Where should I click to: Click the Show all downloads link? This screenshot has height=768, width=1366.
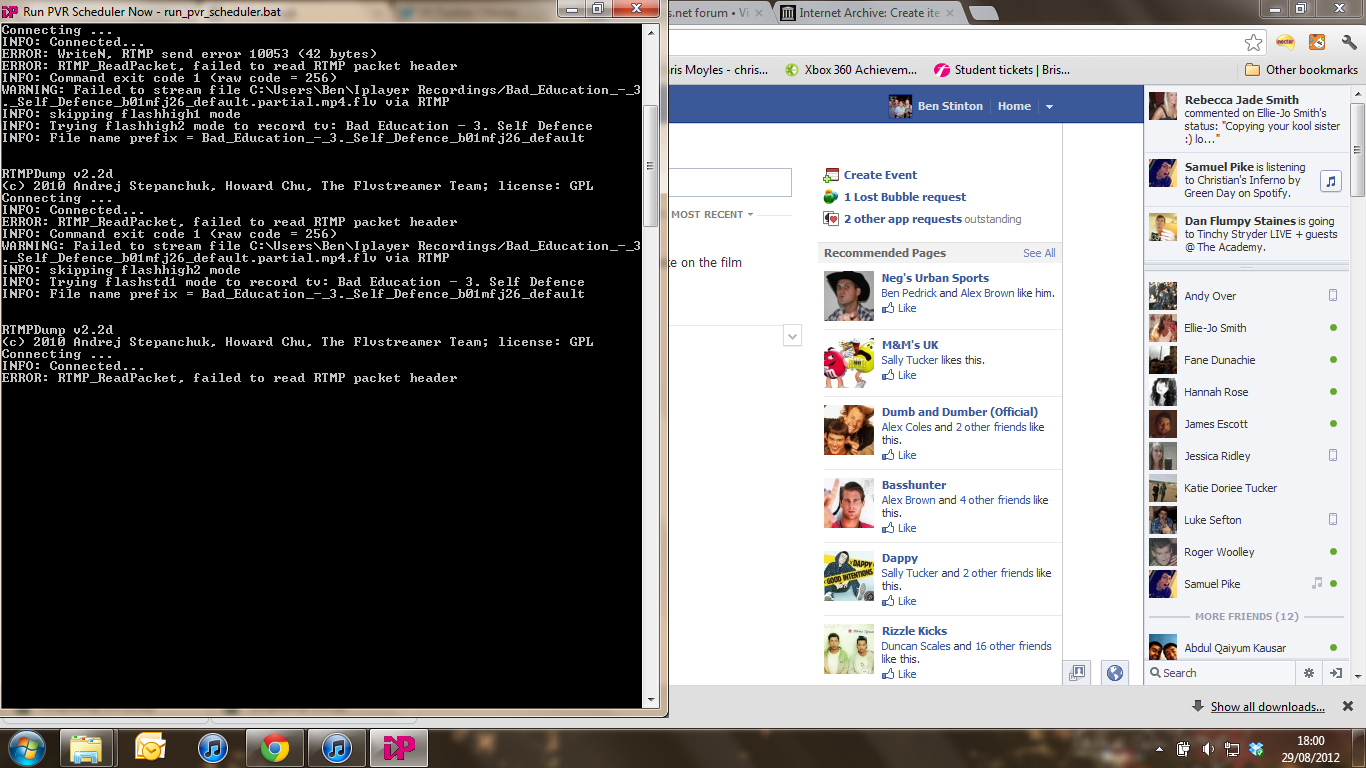tap(1267, 707)
